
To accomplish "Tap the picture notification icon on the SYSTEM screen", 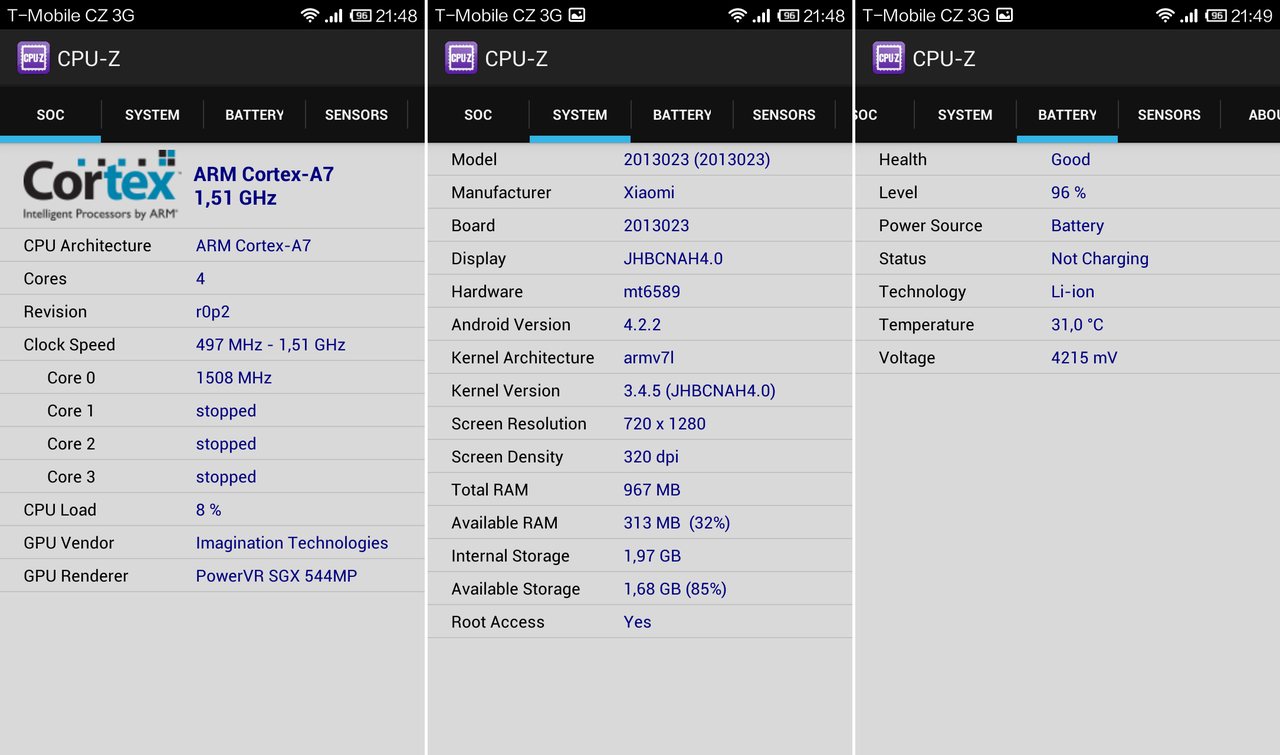I will pos(577,15).
